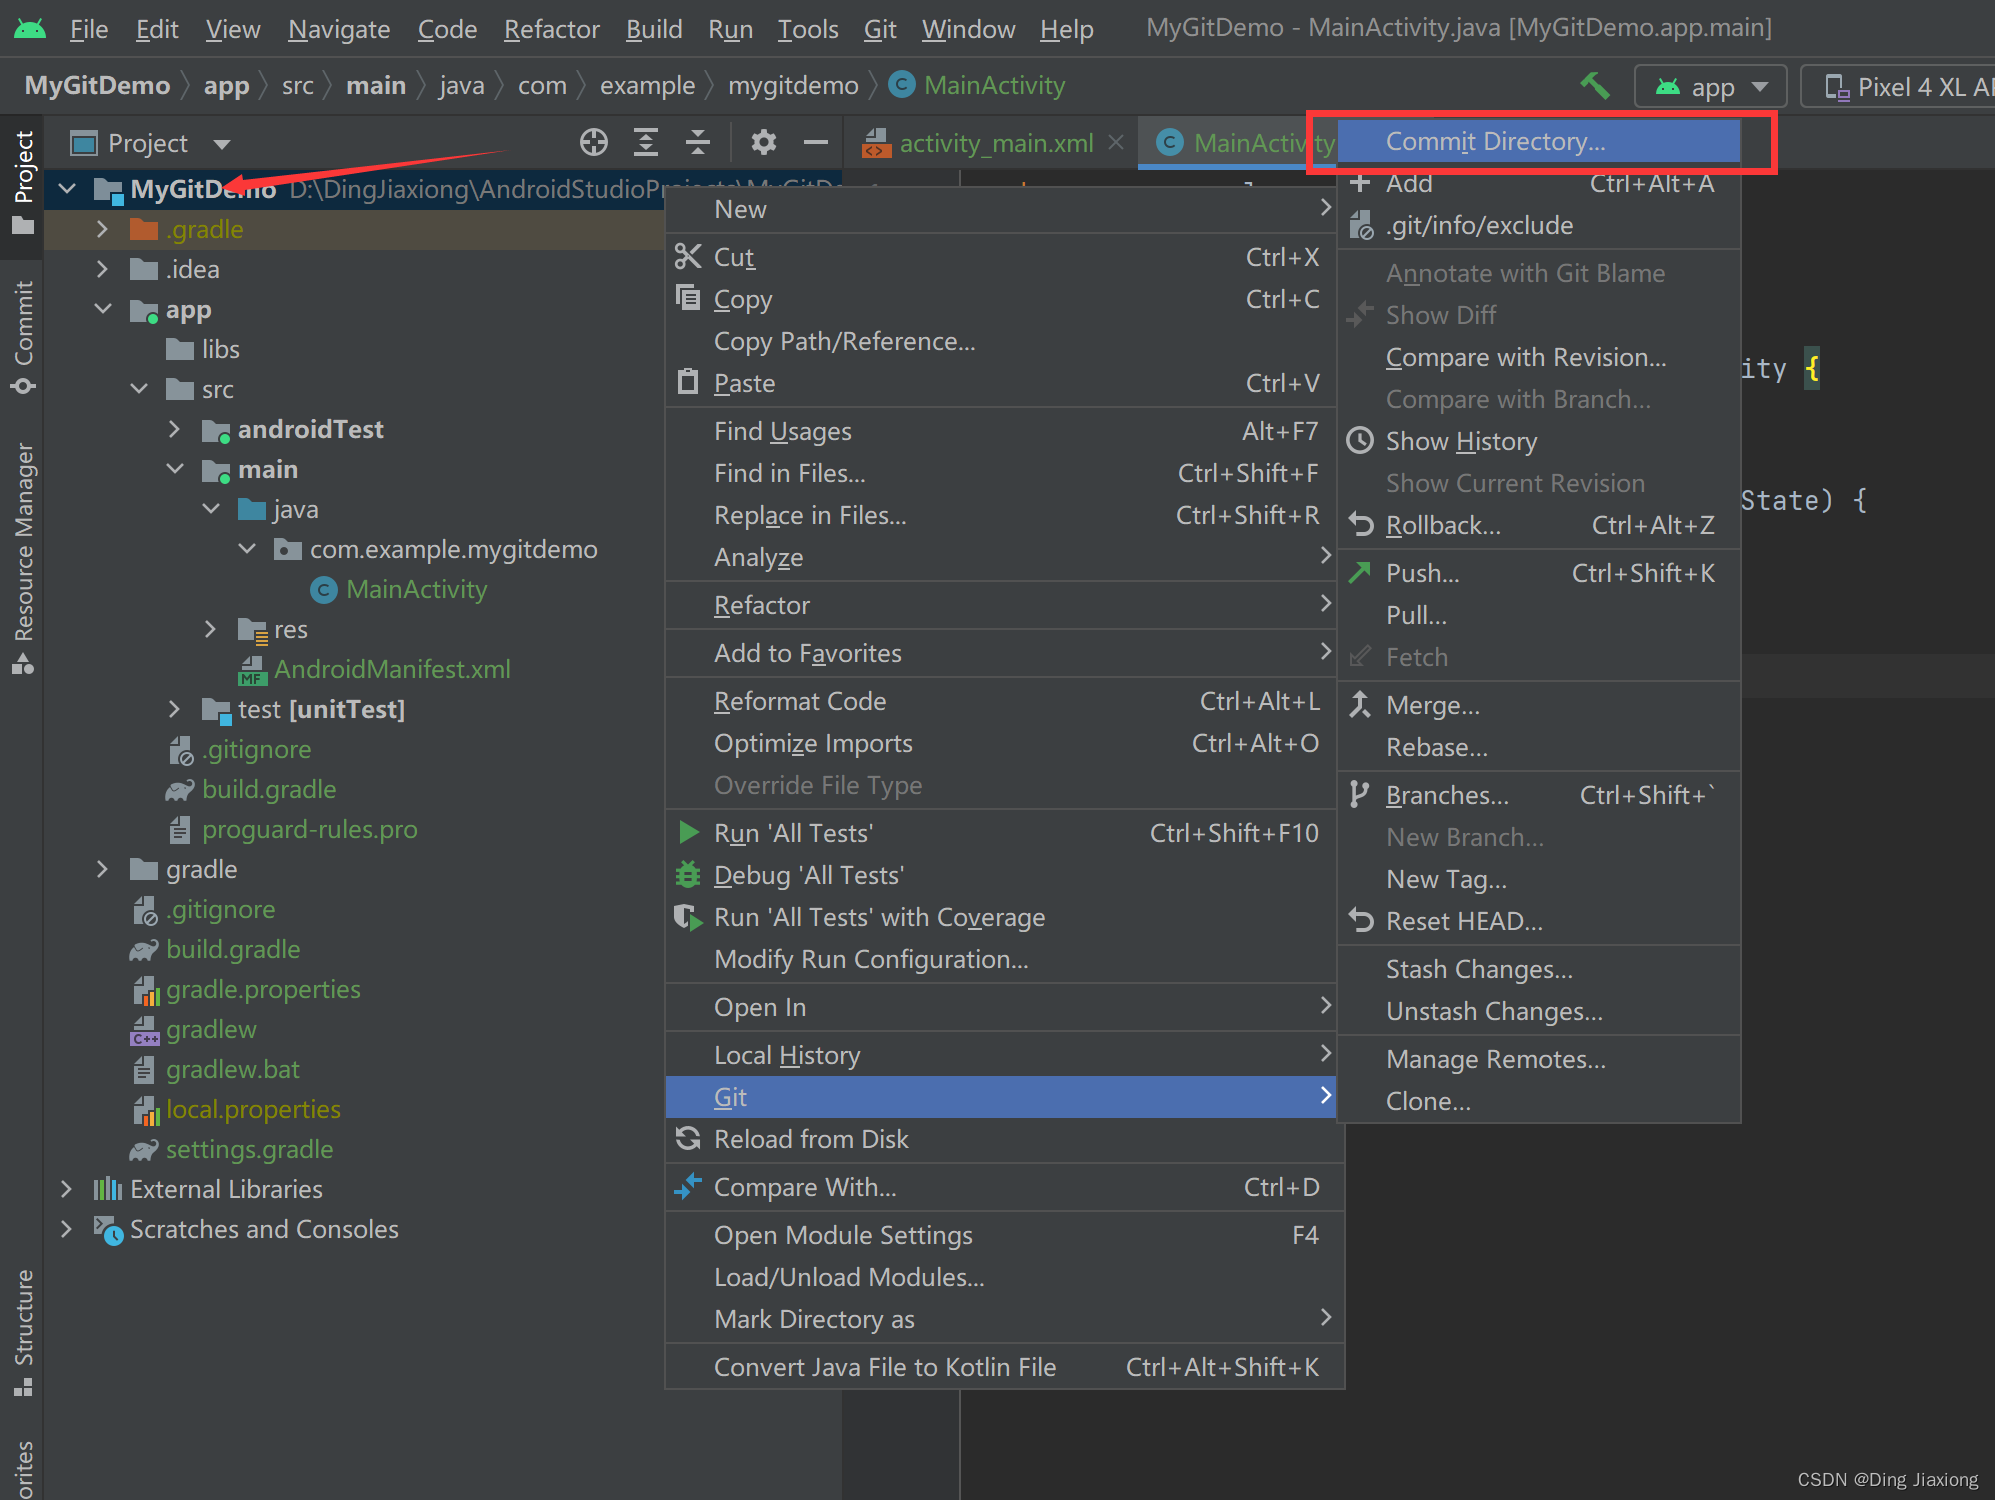Viewport: 1995px width, 1500px height.
Task: Open the Commit tool window sidebar
Action: click(23, 338)
